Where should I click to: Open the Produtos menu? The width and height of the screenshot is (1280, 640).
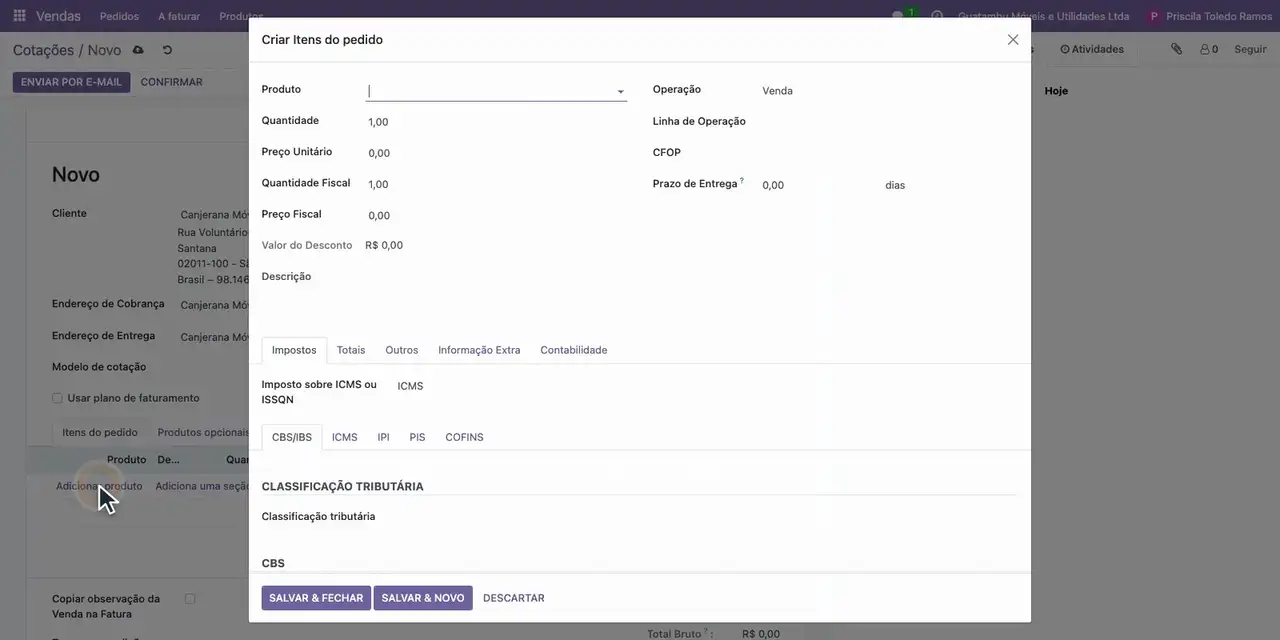[x=241, y=16]
